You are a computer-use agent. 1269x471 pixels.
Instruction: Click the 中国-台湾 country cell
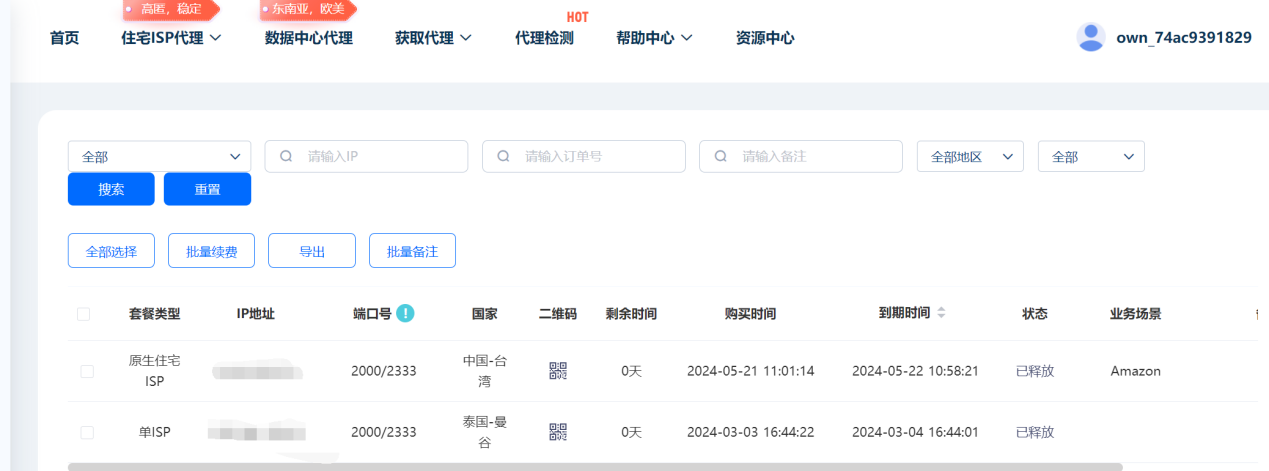485,371
